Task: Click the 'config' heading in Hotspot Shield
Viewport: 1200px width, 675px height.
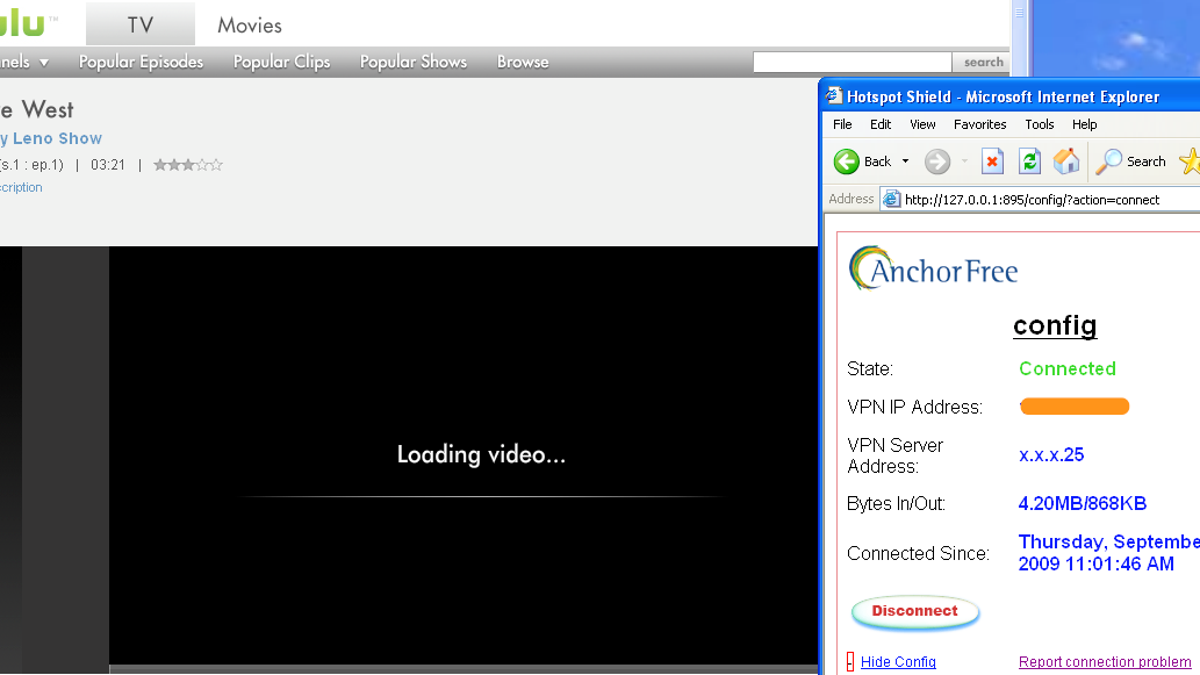Action: tap(1055, 326)
